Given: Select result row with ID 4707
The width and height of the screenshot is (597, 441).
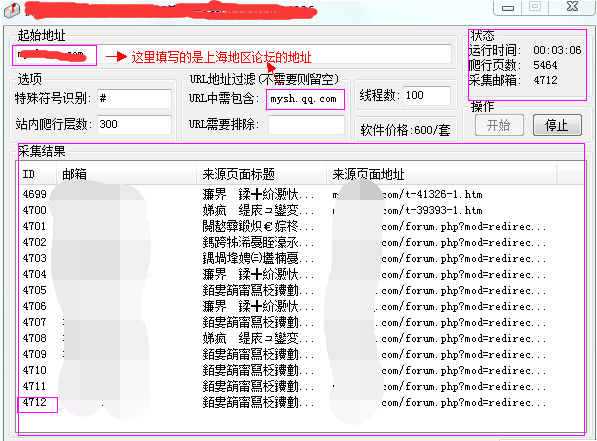Looking at the screenshot, I should (x=301, y=322).
